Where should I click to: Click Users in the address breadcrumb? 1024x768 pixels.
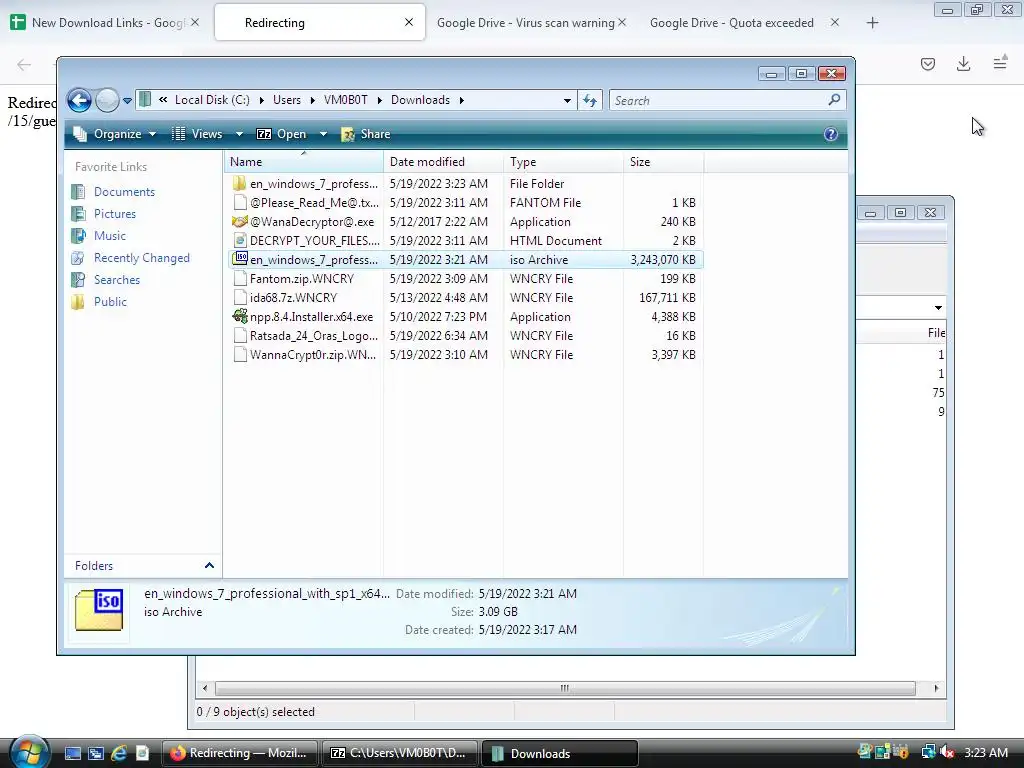tap(287, 100)
